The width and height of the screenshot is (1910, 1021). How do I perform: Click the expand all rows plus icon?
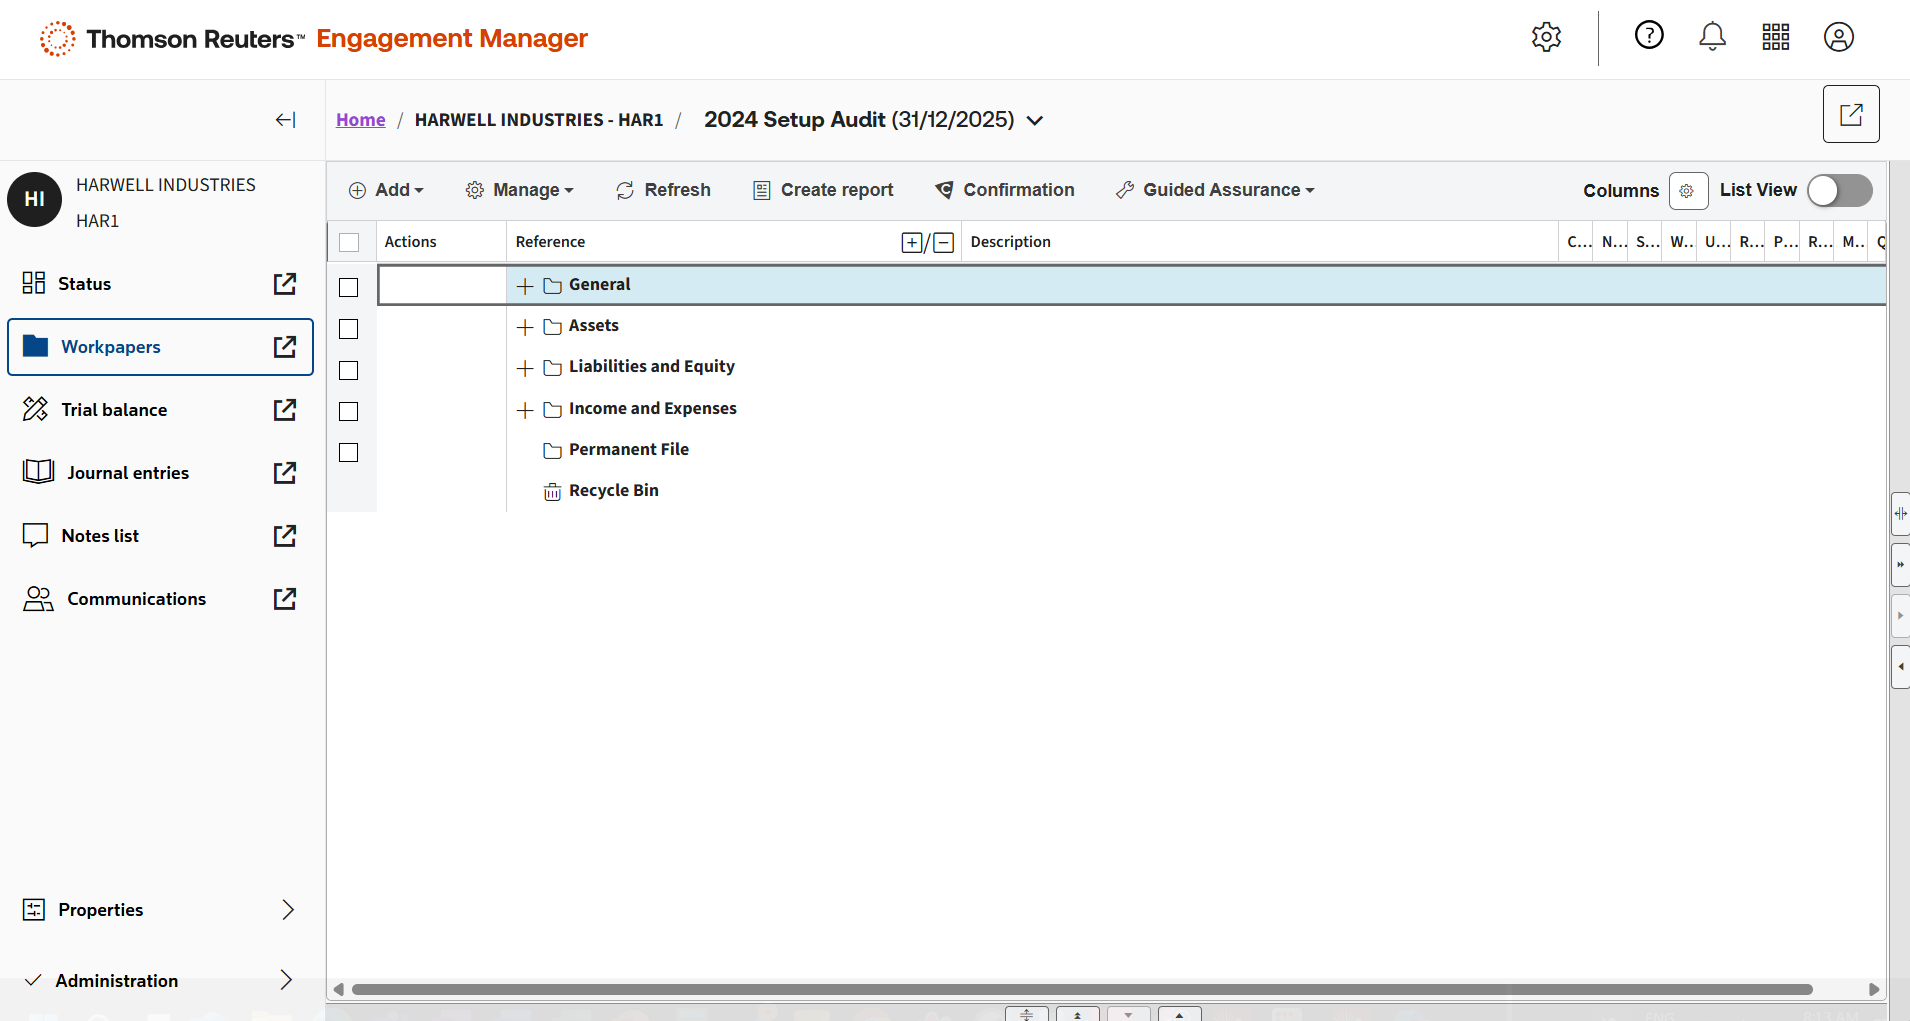[x=911, y=243]
